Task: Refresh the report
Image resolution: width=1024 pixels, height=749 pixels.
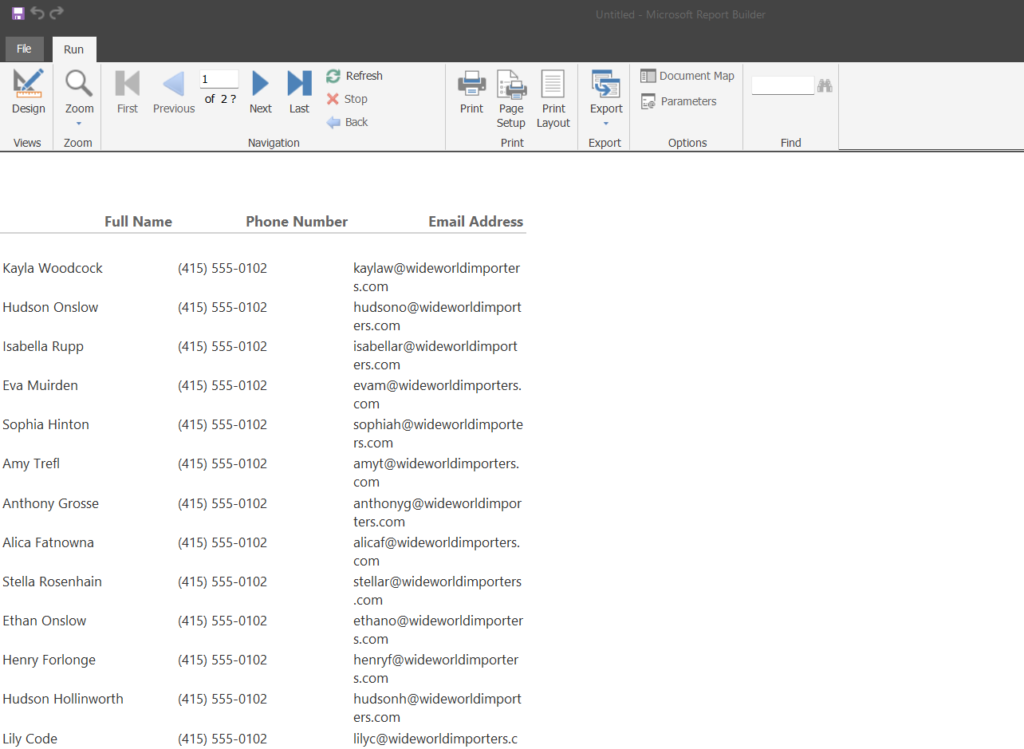Action: pos(355,76)
